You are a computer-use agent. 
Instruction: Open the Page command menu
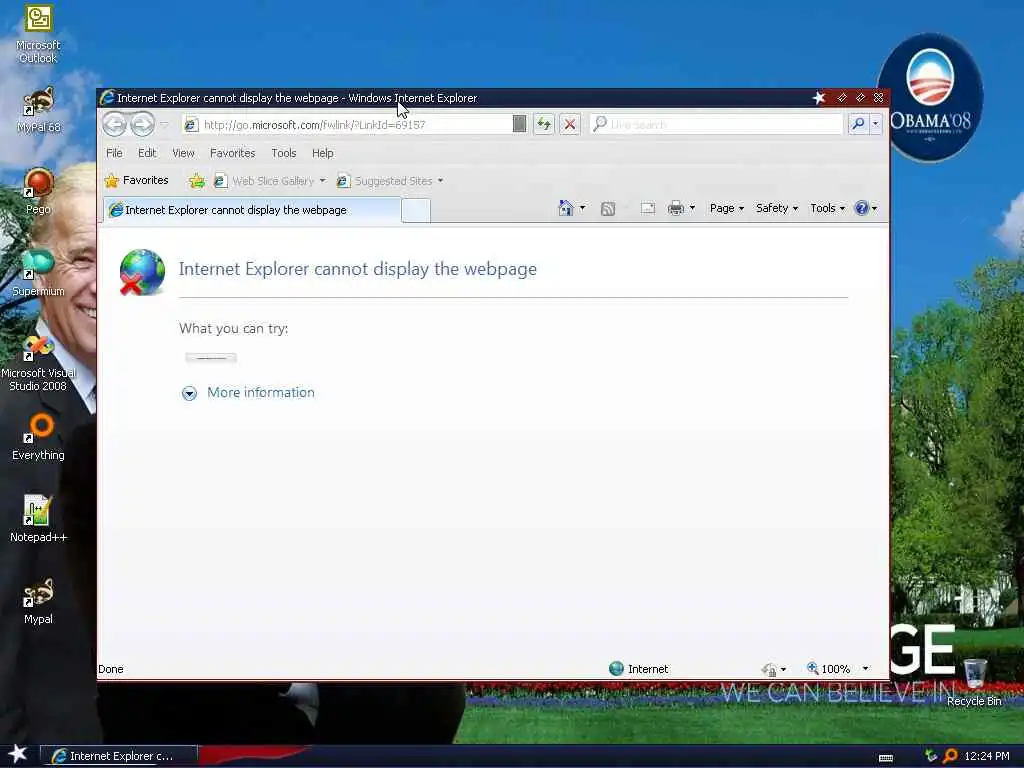pos(727,208)
